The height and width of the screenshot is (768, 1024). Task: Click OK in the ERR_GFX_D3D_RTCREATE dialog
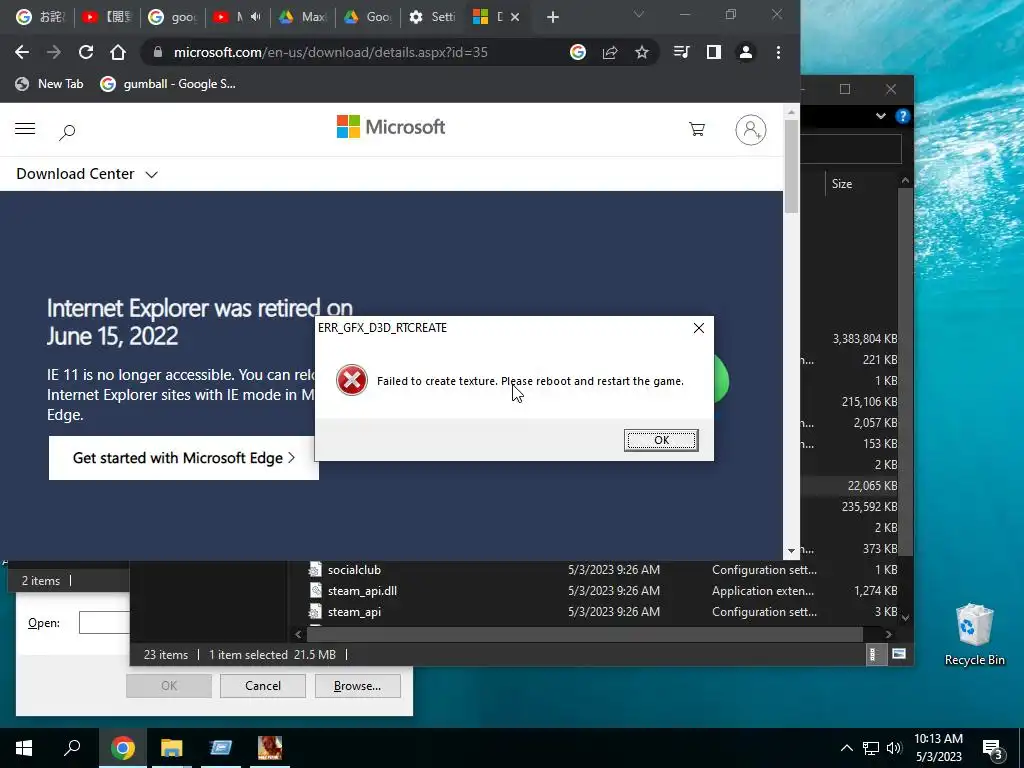click(661, 440)
